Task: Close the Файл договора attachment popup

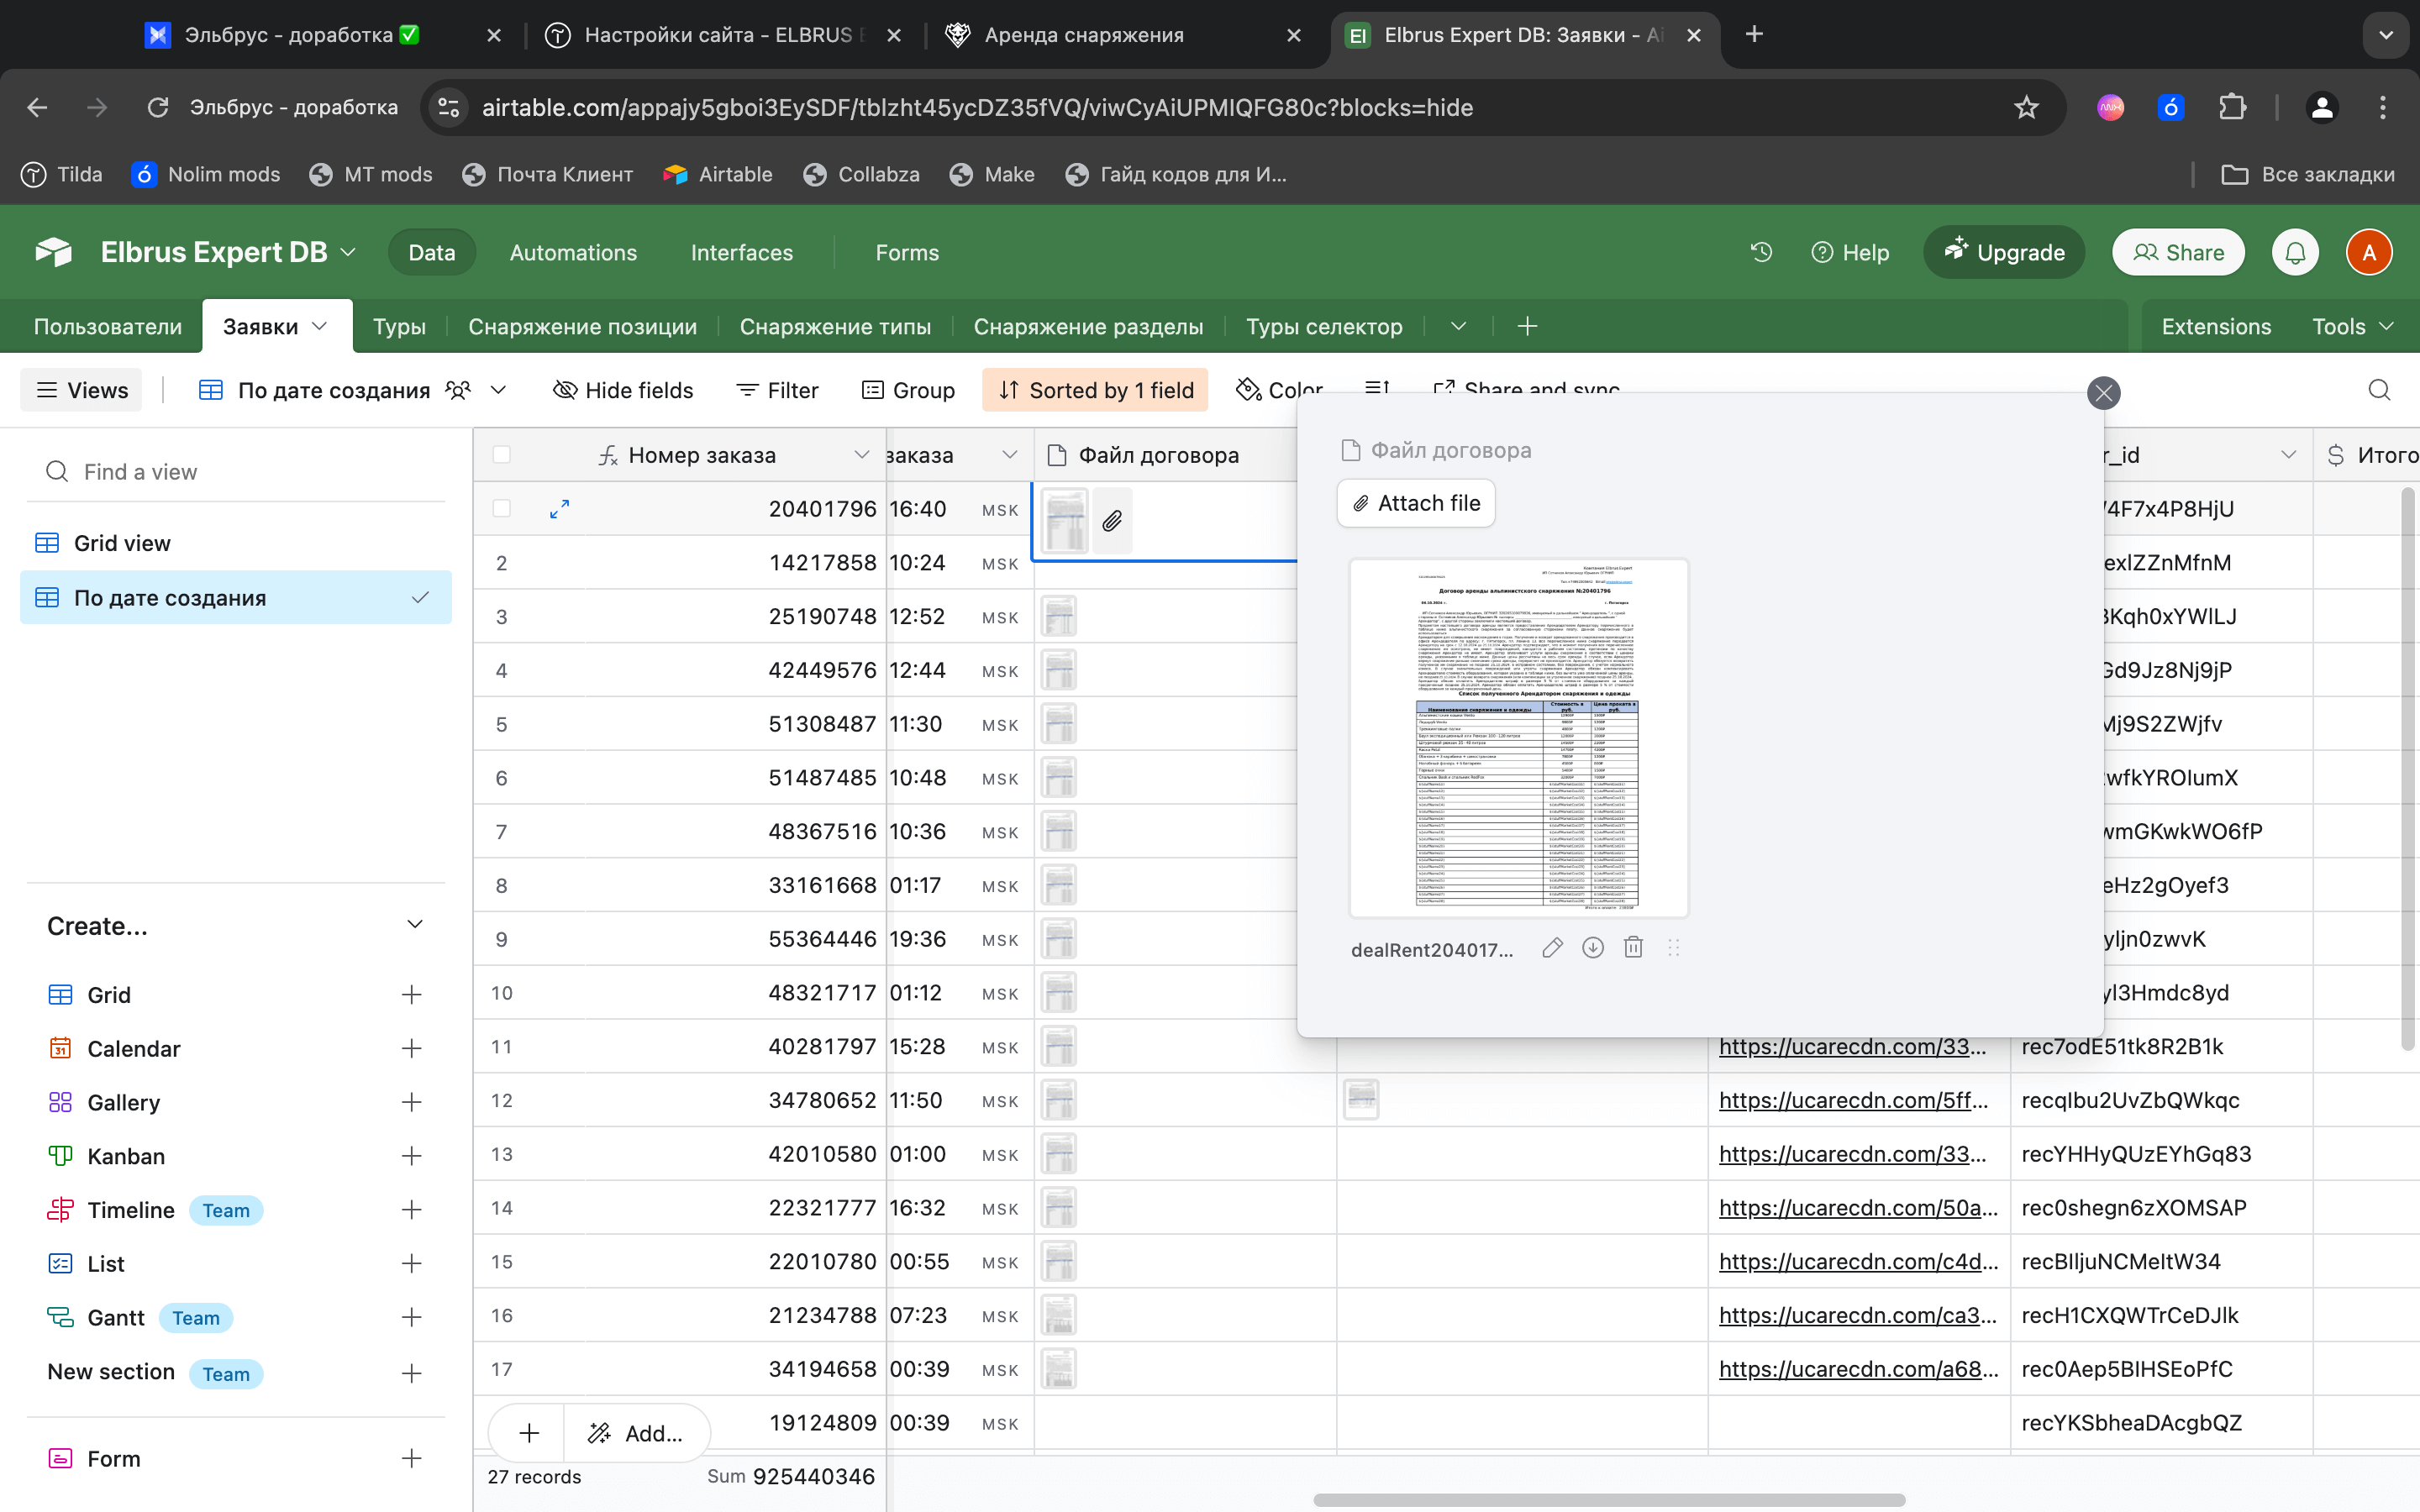Action: click(2103, 393)
